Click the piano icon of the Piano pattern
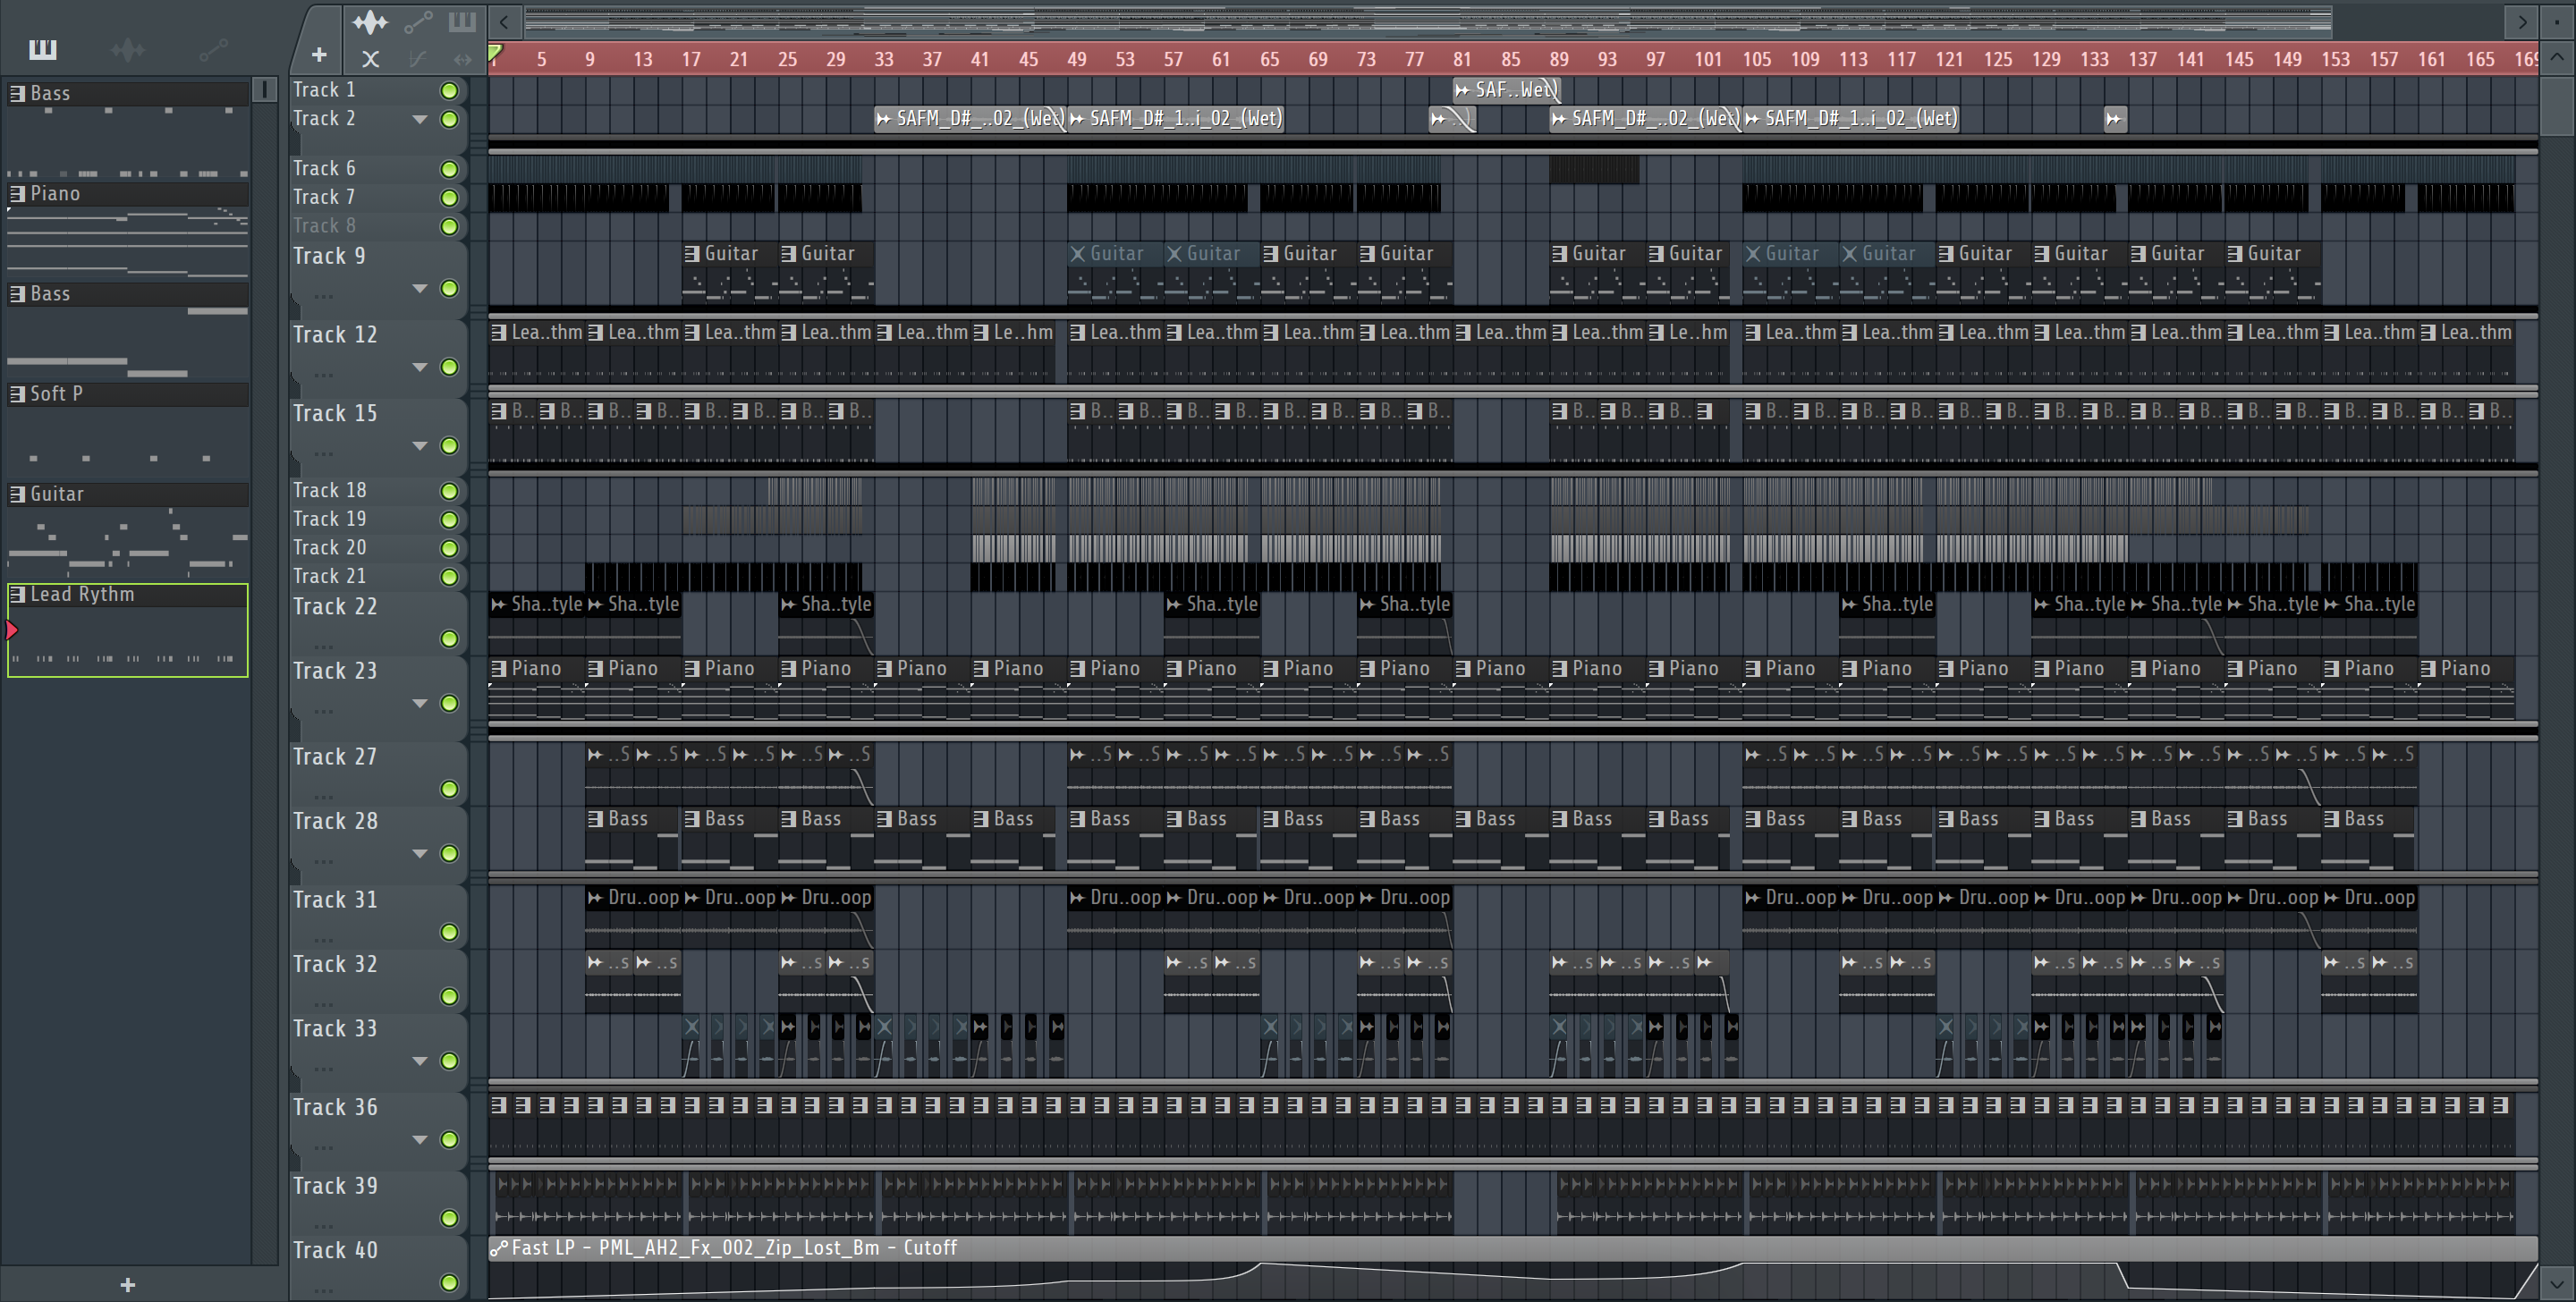 coord(17,193)
